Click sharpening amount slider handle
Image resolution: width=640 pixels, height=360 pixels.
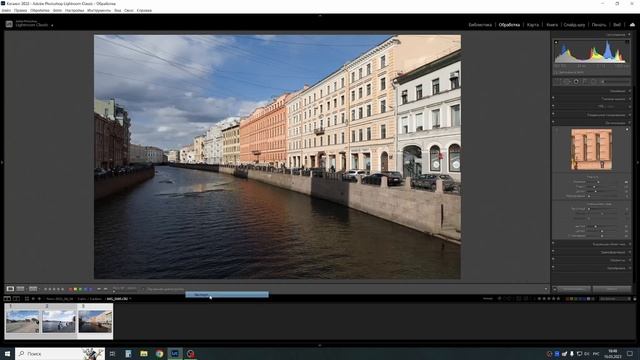click(x=598, y=182)
